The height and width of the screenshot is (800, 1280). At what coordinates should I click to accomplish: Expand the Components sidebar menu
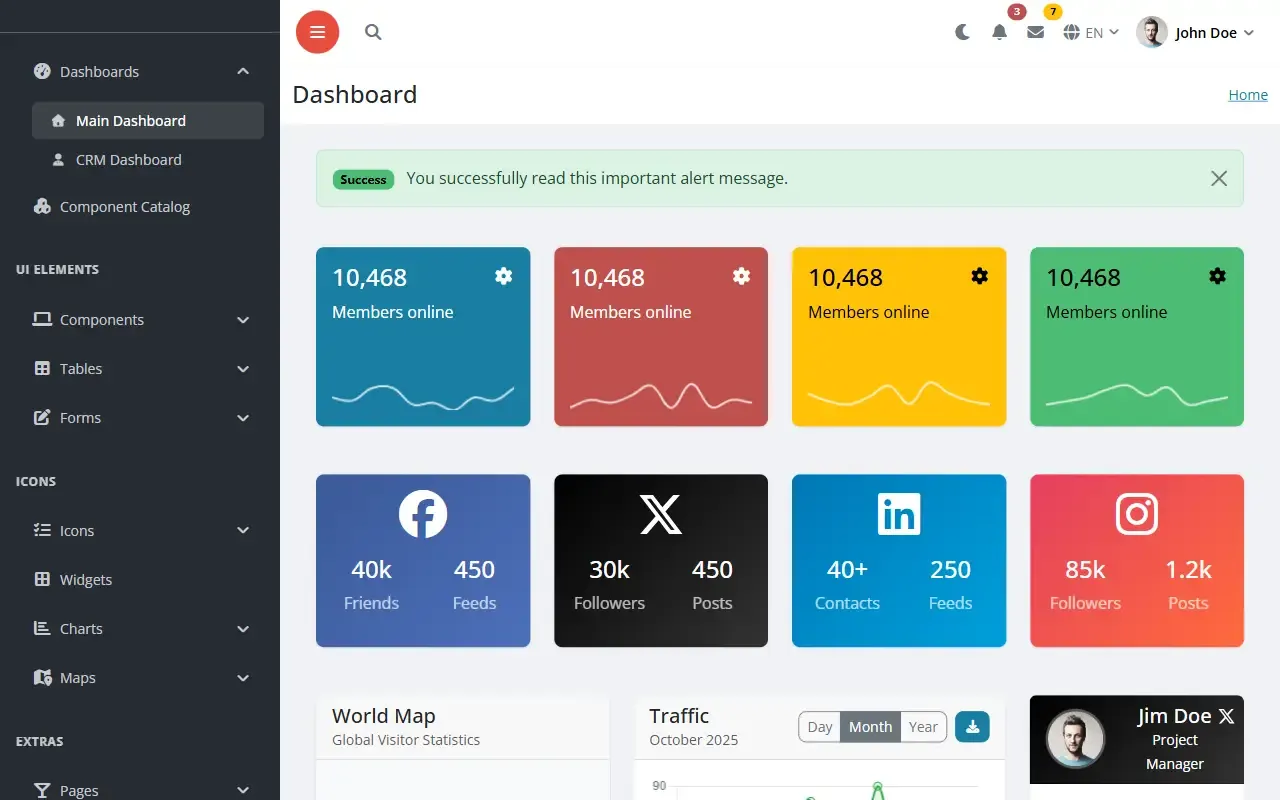click(x=140, y=320)
